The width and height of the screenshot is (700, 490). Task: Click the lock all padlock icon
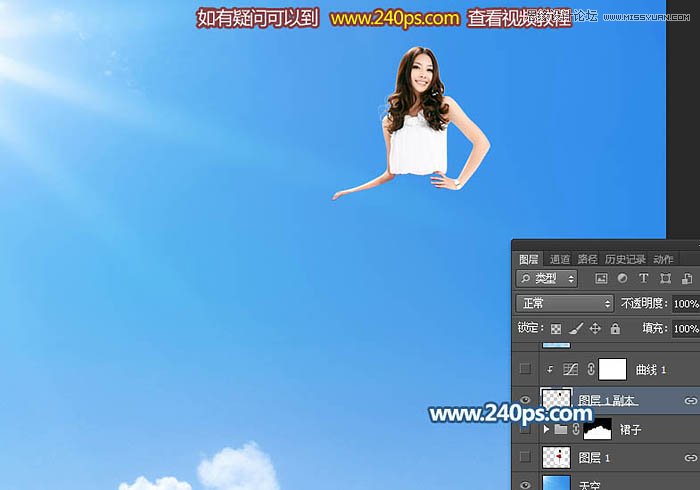(x=615, y=328)
